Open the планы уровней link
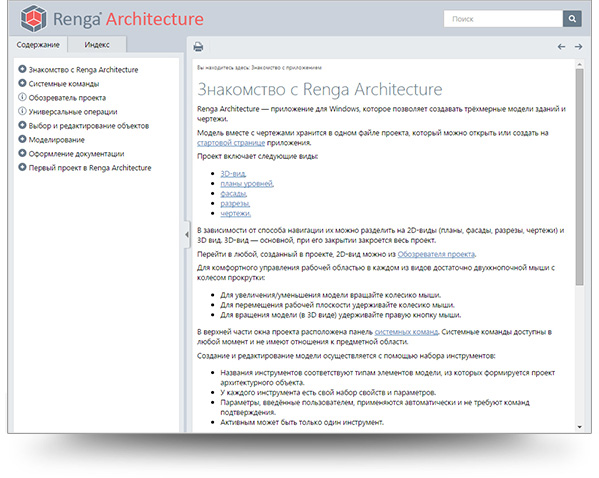599x478 pixels. point(247,184)
